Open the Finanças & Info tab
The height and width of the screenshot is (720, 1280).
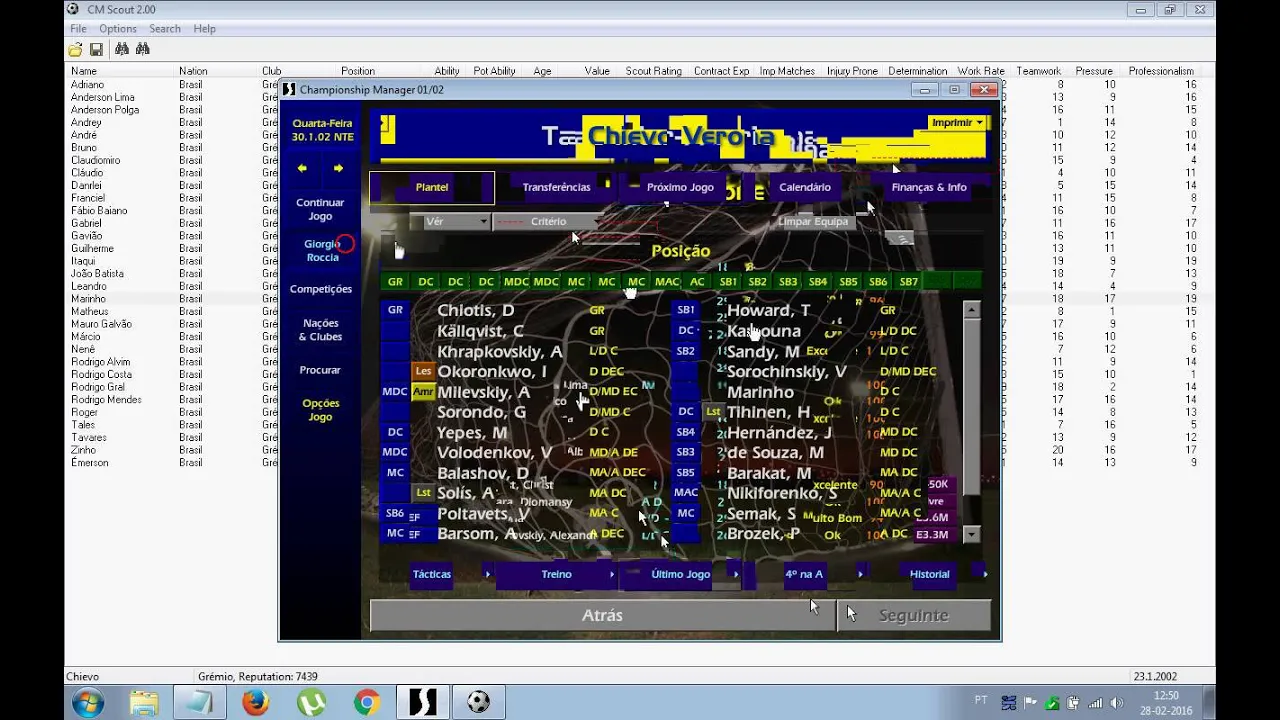point(929,188)
